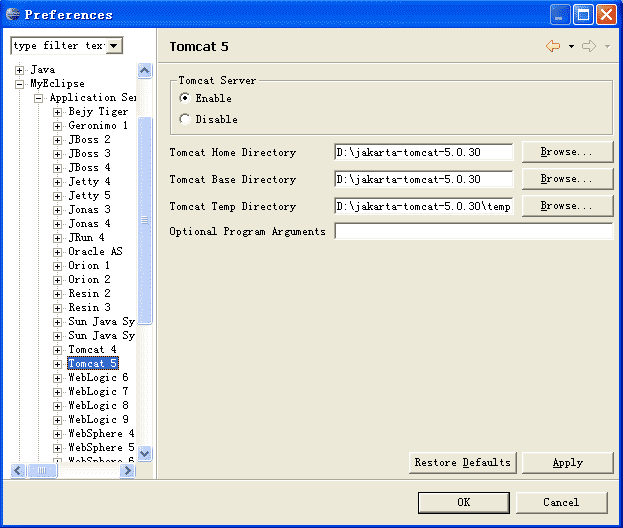The height and width of the screenshot is (528, 623).
Task: Confirm with the OK button
Action: coord(464,503)
